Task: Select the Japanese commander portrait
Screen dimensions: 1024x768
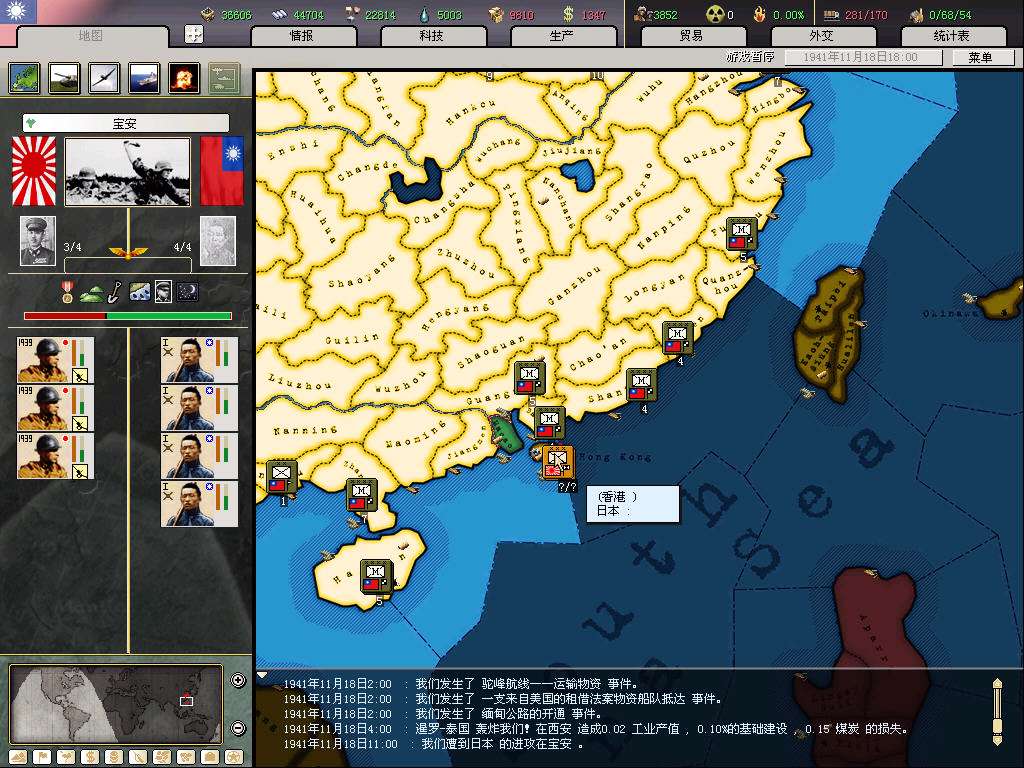Action: click(x=38, y=241)
